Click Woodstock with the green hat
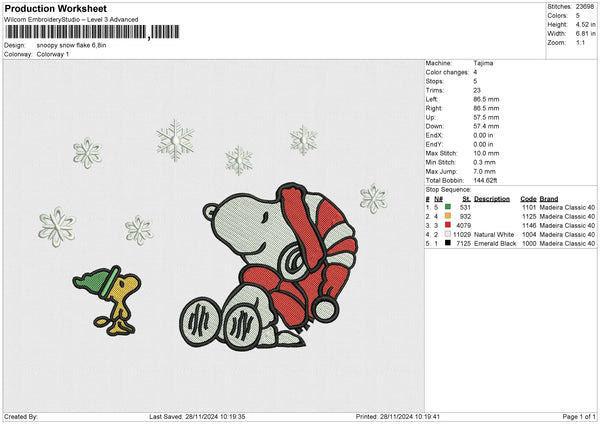Viewport: 600px width, 424px height. pos(107,300)
